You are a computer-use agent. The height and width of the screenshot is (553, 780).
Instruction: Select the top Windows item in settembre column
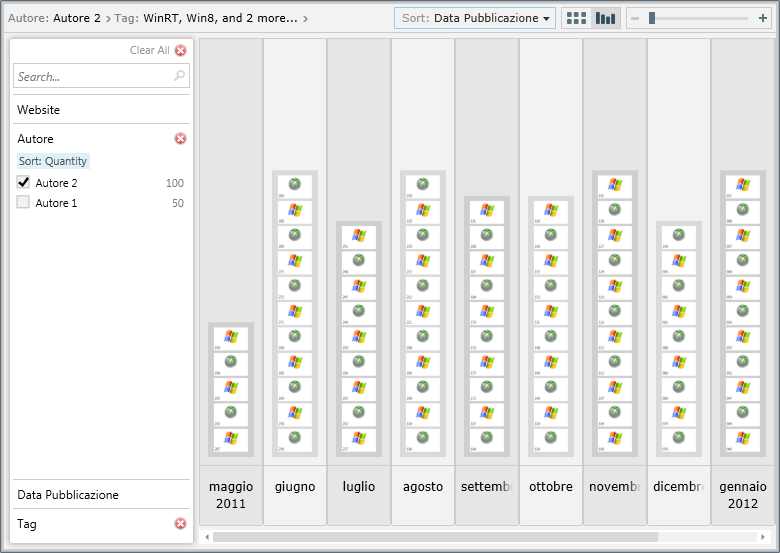487,212
